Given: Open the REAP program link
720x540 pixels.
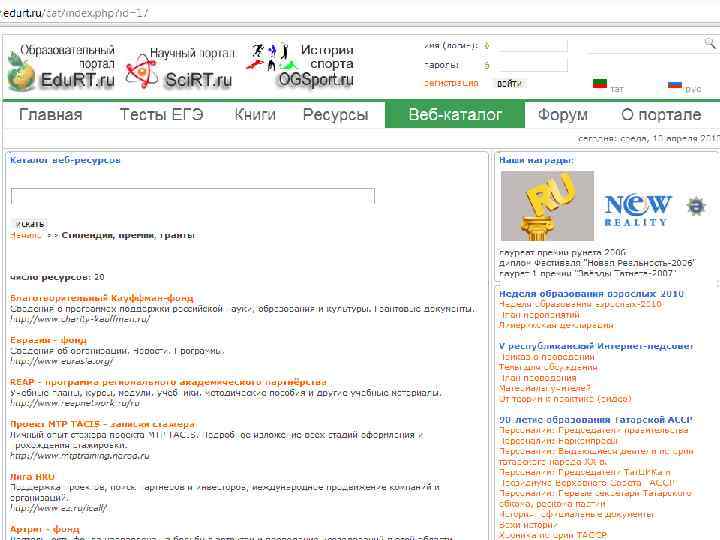Looking at the screenshot, I should pos(168,382).
